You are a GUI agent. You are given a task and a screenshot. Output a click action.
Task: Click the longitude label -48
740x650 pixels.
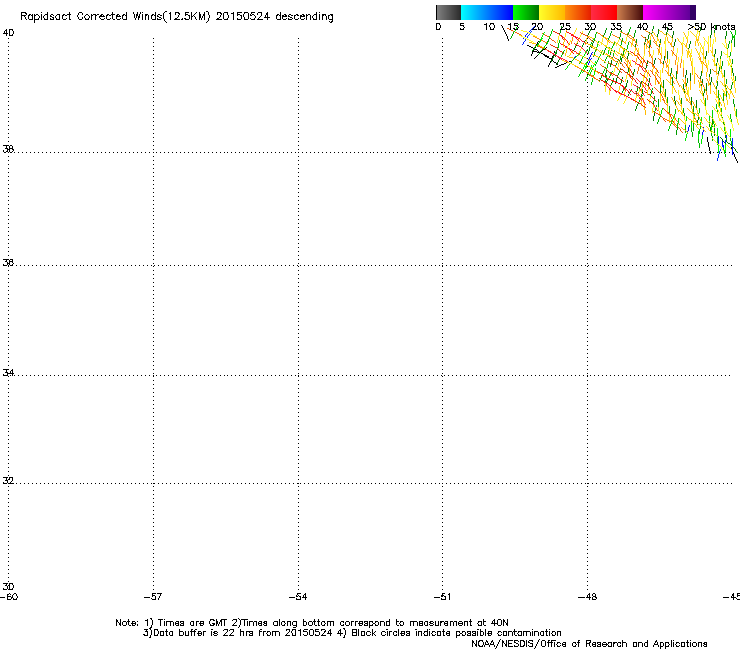pos(587,597)
